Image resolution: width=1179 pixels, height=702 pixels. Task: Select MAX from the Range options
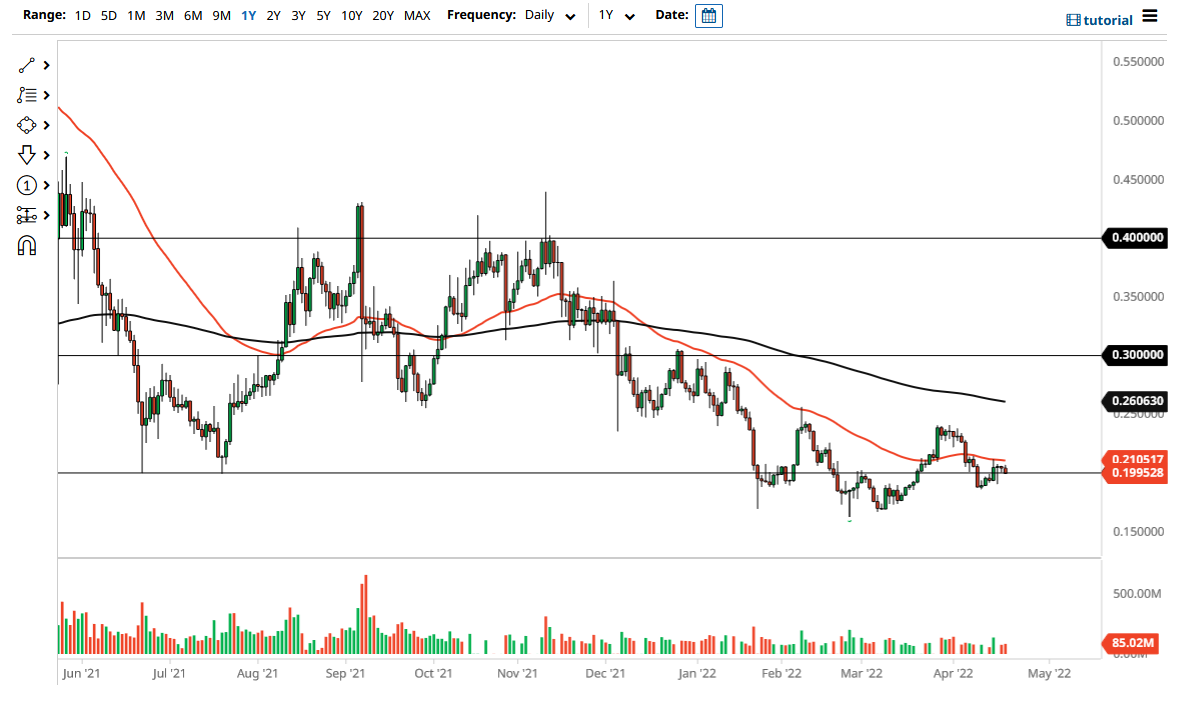point(417,15)
